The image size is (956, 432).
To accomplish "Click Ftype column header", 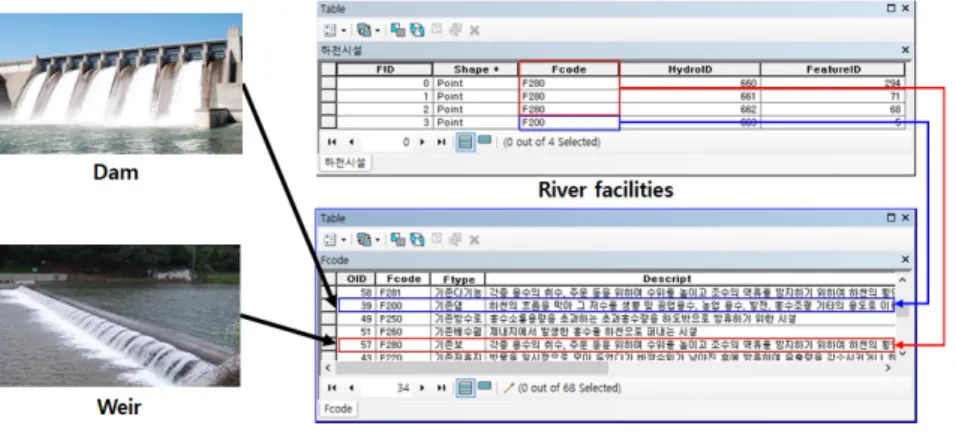I will (458, 279).
